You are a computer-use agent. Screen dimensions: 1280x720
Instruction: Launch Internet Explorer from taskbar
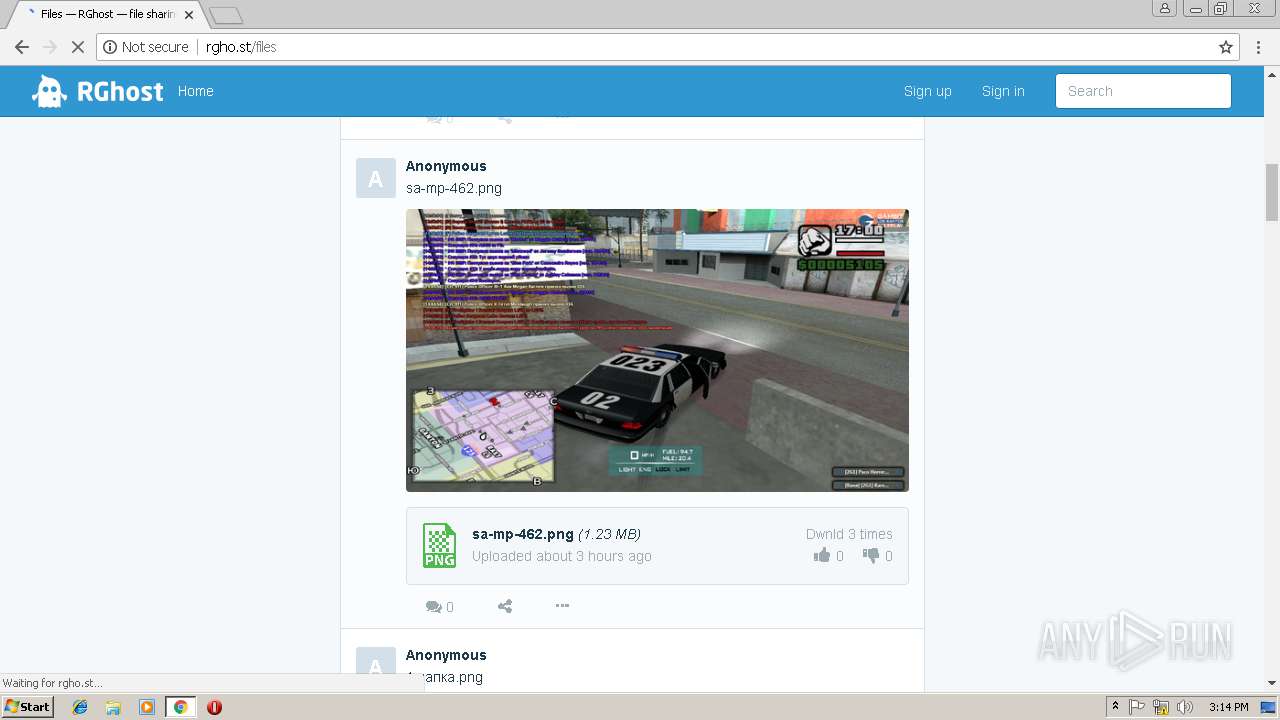[80, 707]
